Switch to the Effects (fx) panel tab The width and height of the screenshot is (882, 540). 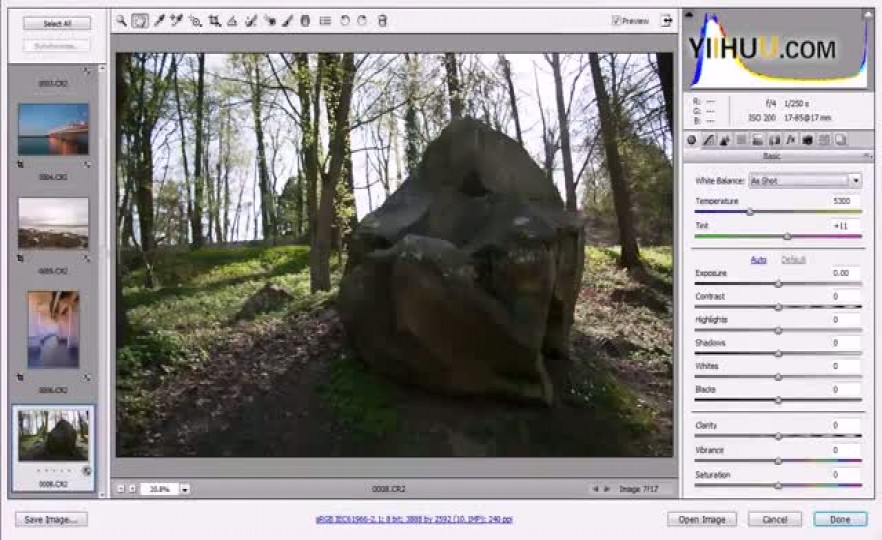(791, 140)
